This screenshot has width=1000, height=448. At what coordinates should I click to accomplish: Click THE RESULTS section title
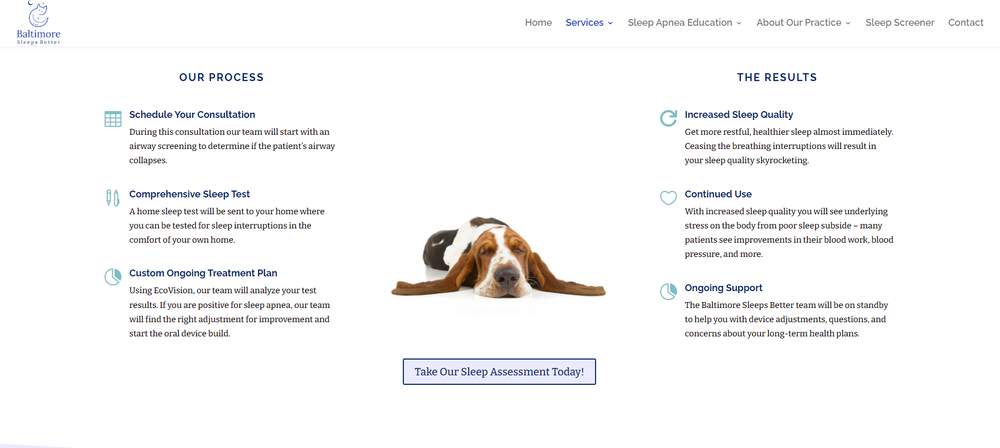[777, 77]
